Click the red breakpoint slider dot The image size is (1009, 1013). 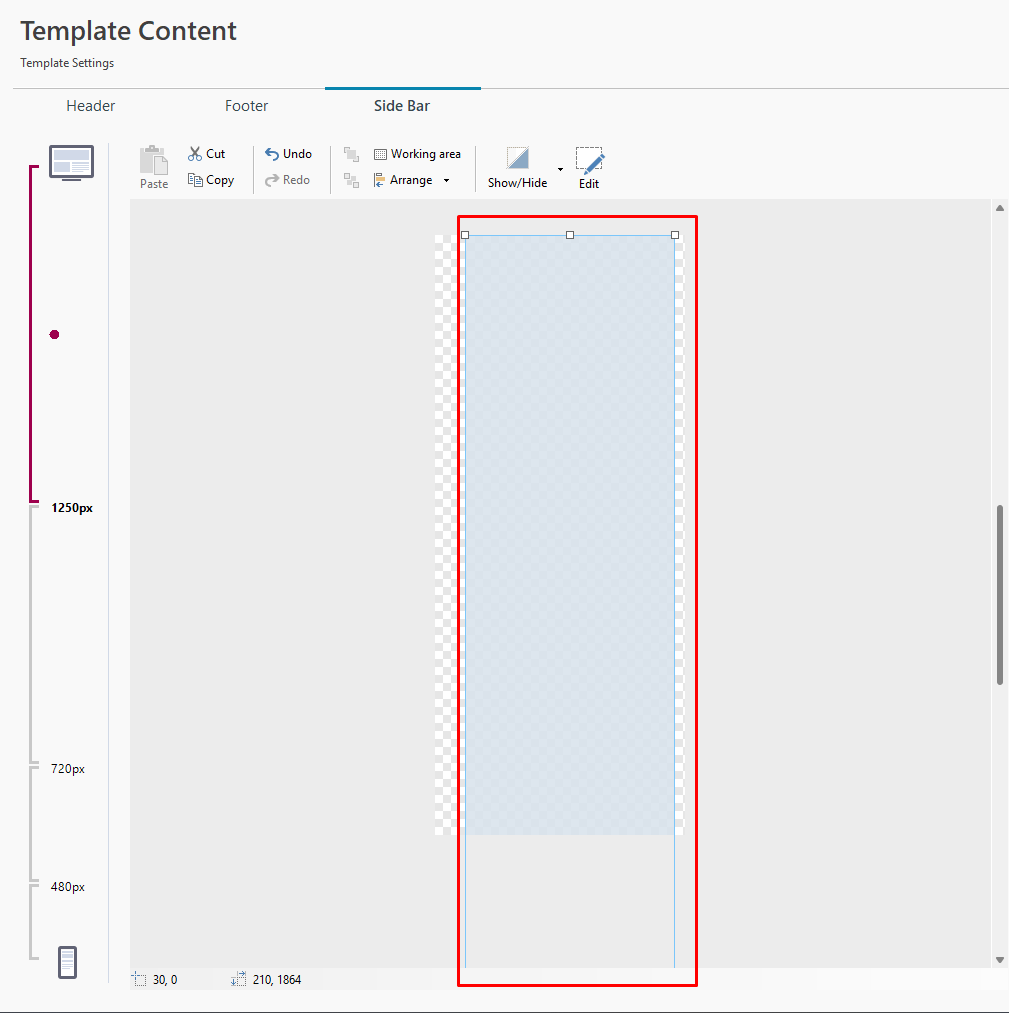[54, 334]
